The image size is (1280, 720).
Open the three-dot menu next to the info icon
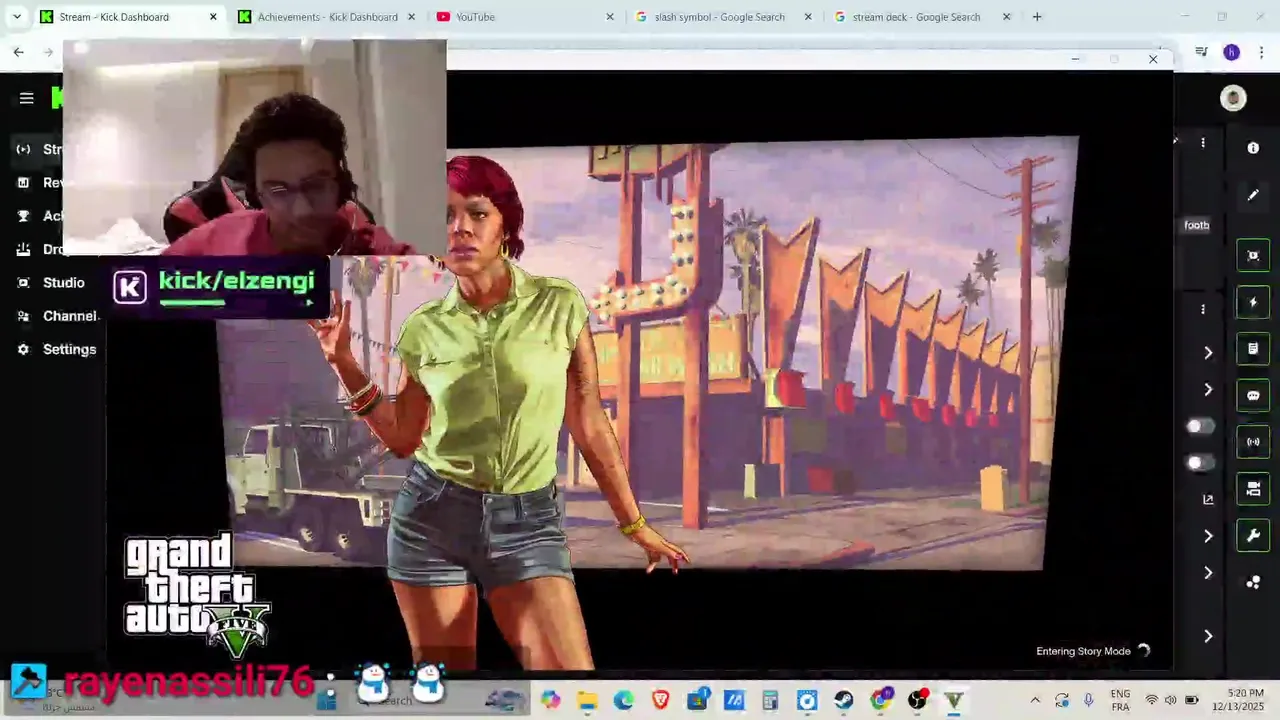[1203, 143]
